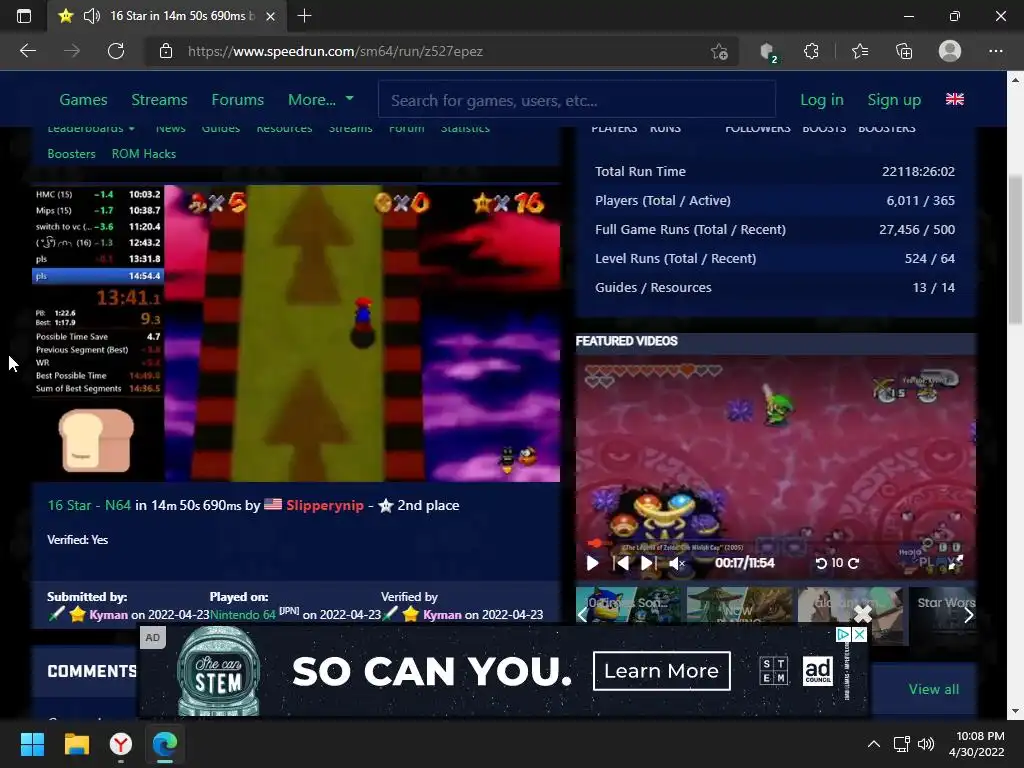The image size is (1024, 768).
Task: Click the scrollbar down arrow
Action: pos(1015,711)
